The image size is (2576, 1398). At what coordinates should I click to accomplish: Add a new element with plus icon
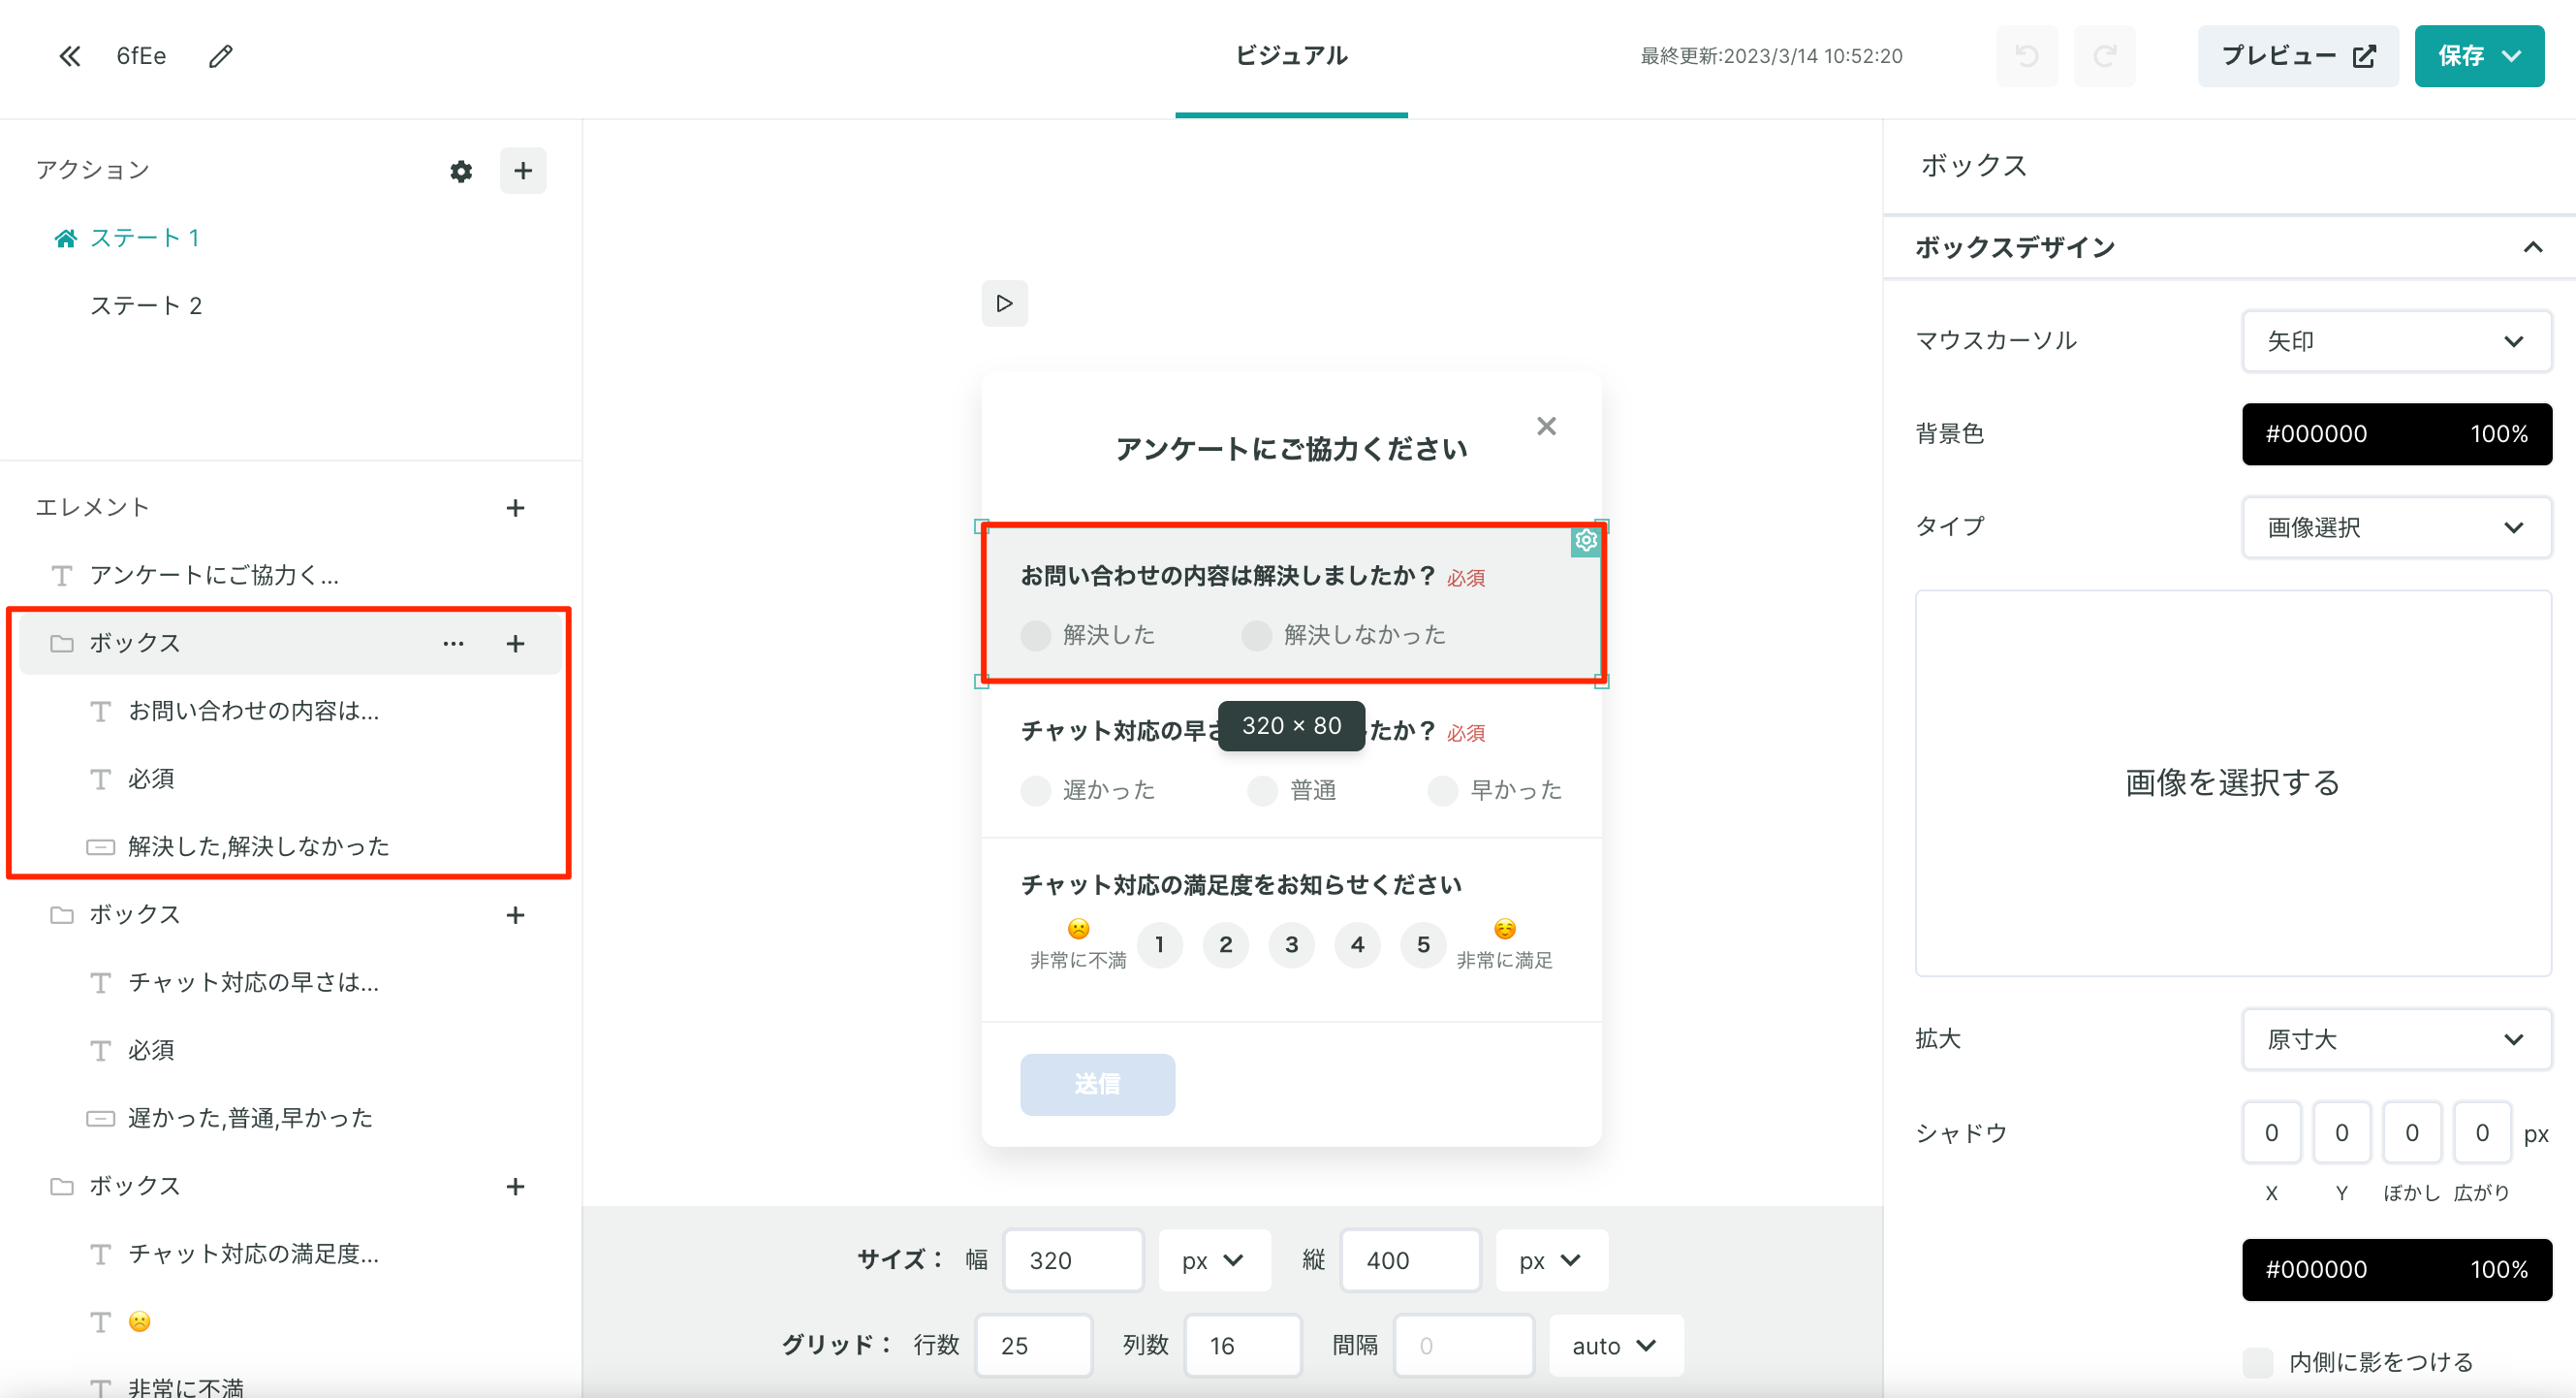pyautogui.click(x=515, y=508)
